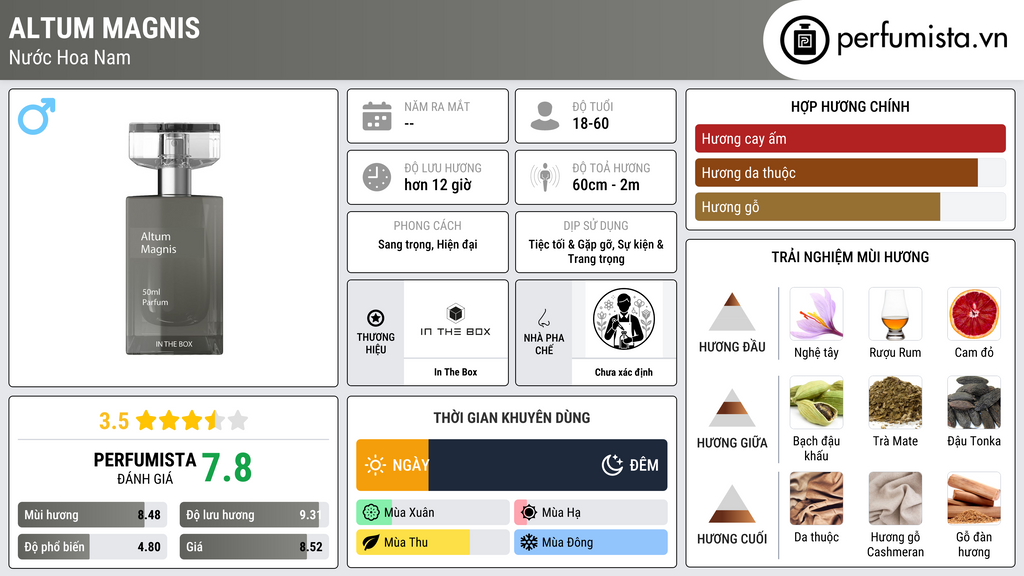The height and width of the screenshot is (576, 1024).
Task: Click the In The Box brand logo
Action: tap(455, 320)
